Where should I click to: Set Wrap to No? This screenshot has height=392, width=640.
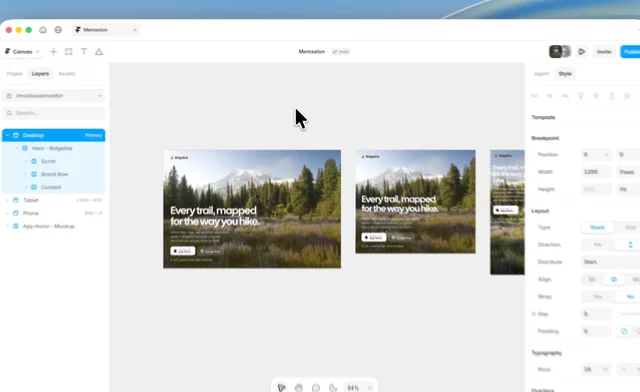coord(630,296)
